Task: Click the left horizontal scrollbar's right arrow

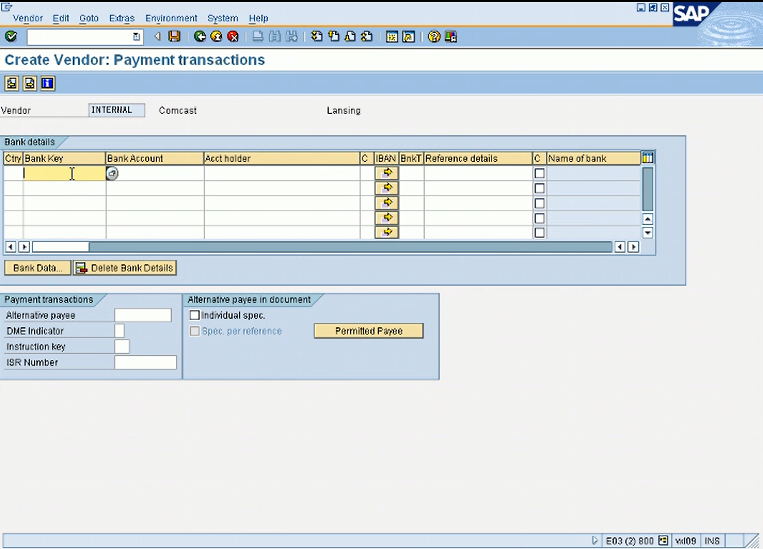Action: click(24, 247)
